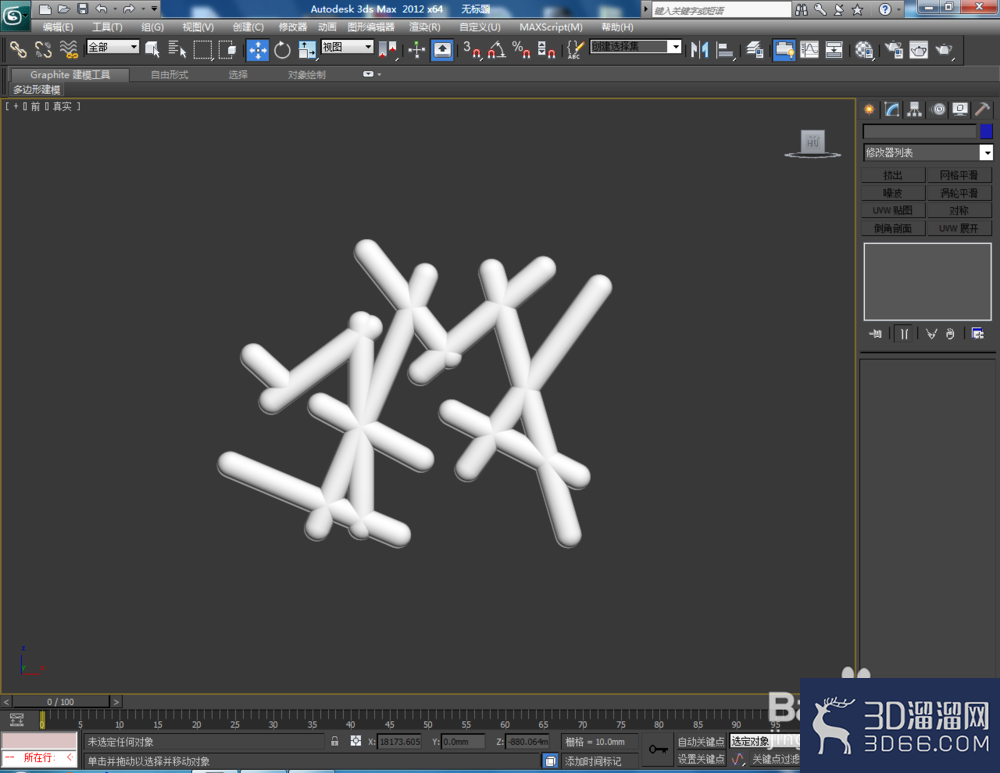Select the Select and Link chain tool
This screenshot has height=773, width=1000.
(x=18, y=50)
